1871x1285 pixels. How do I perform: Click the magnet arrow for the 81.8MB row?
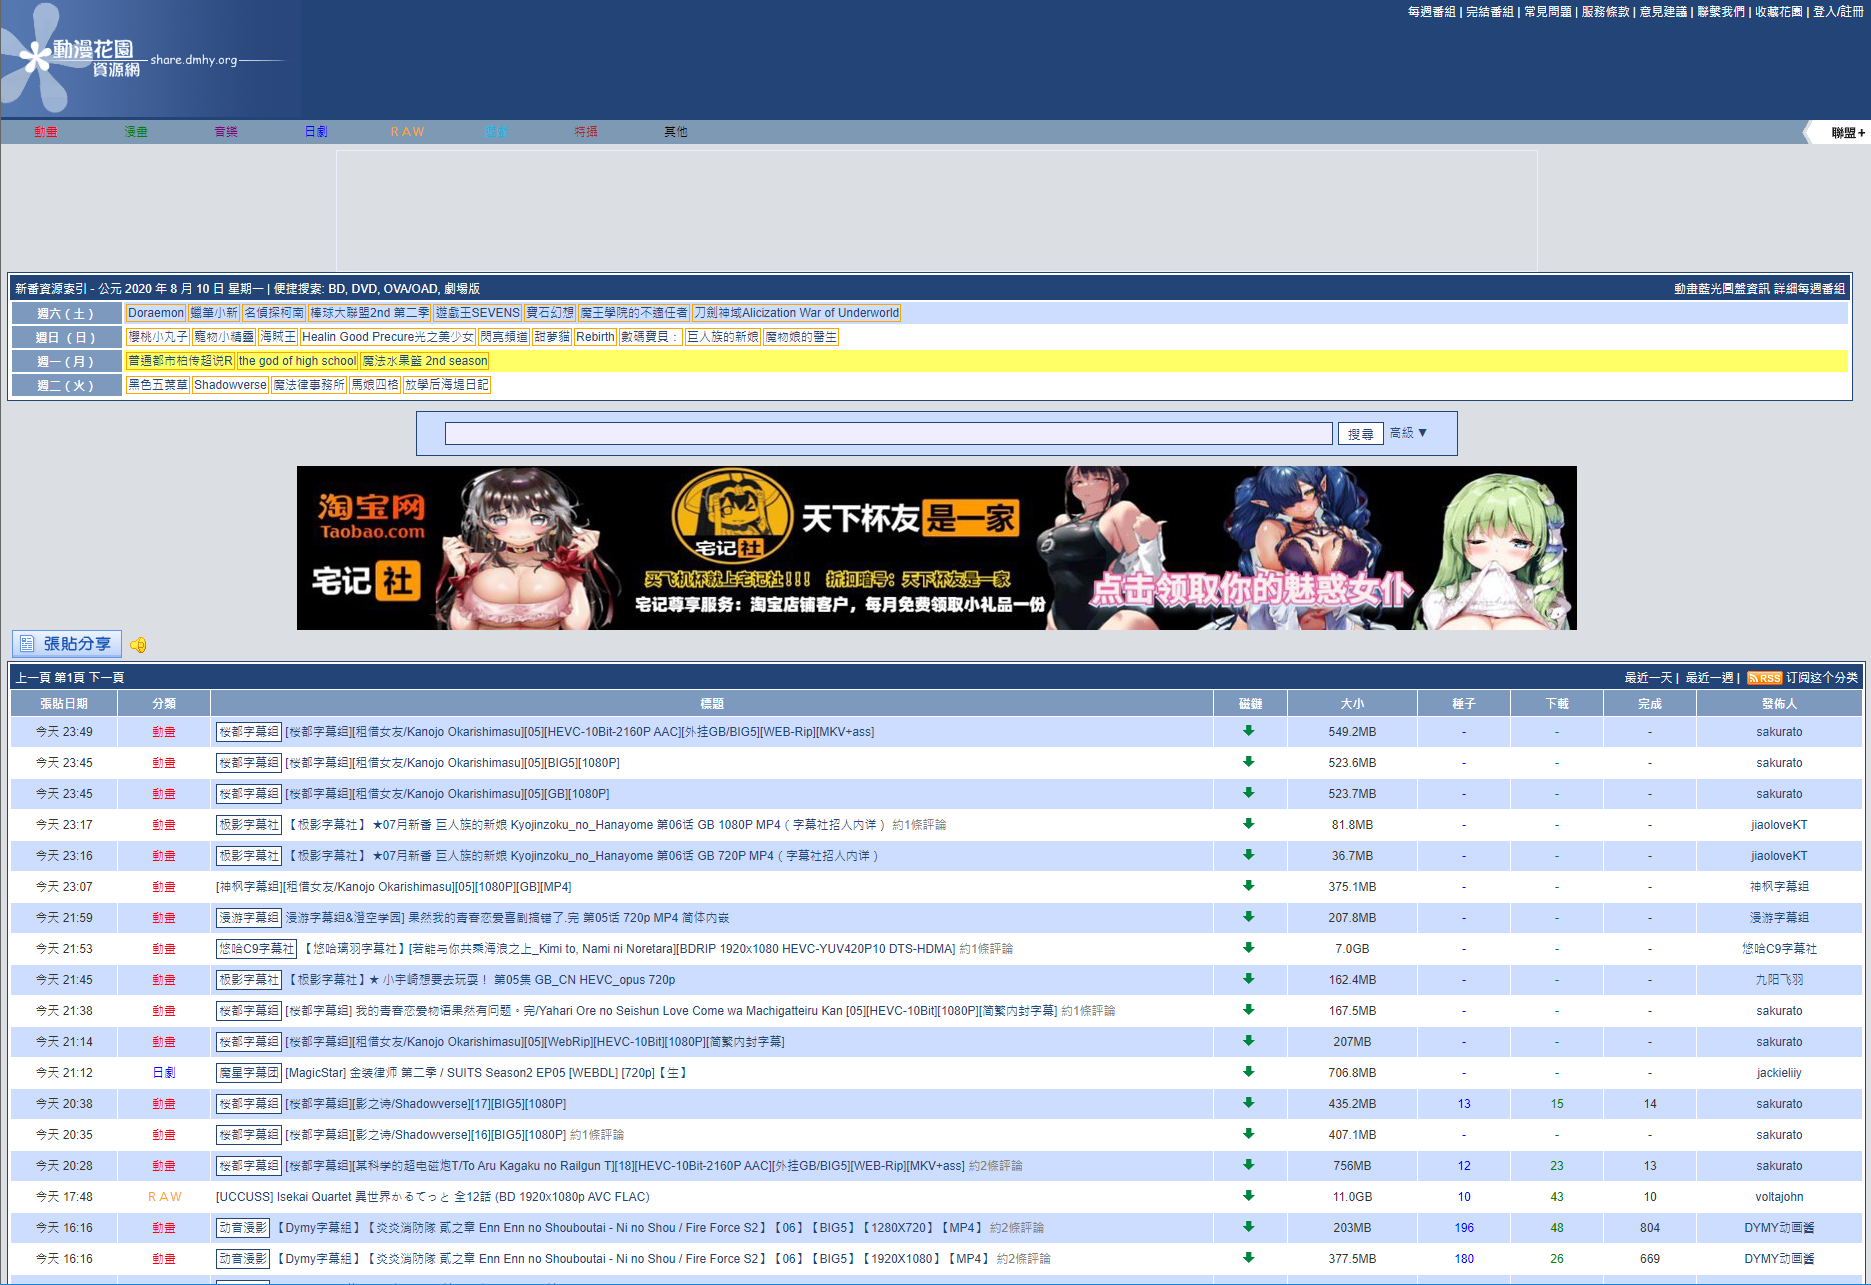1249,824
